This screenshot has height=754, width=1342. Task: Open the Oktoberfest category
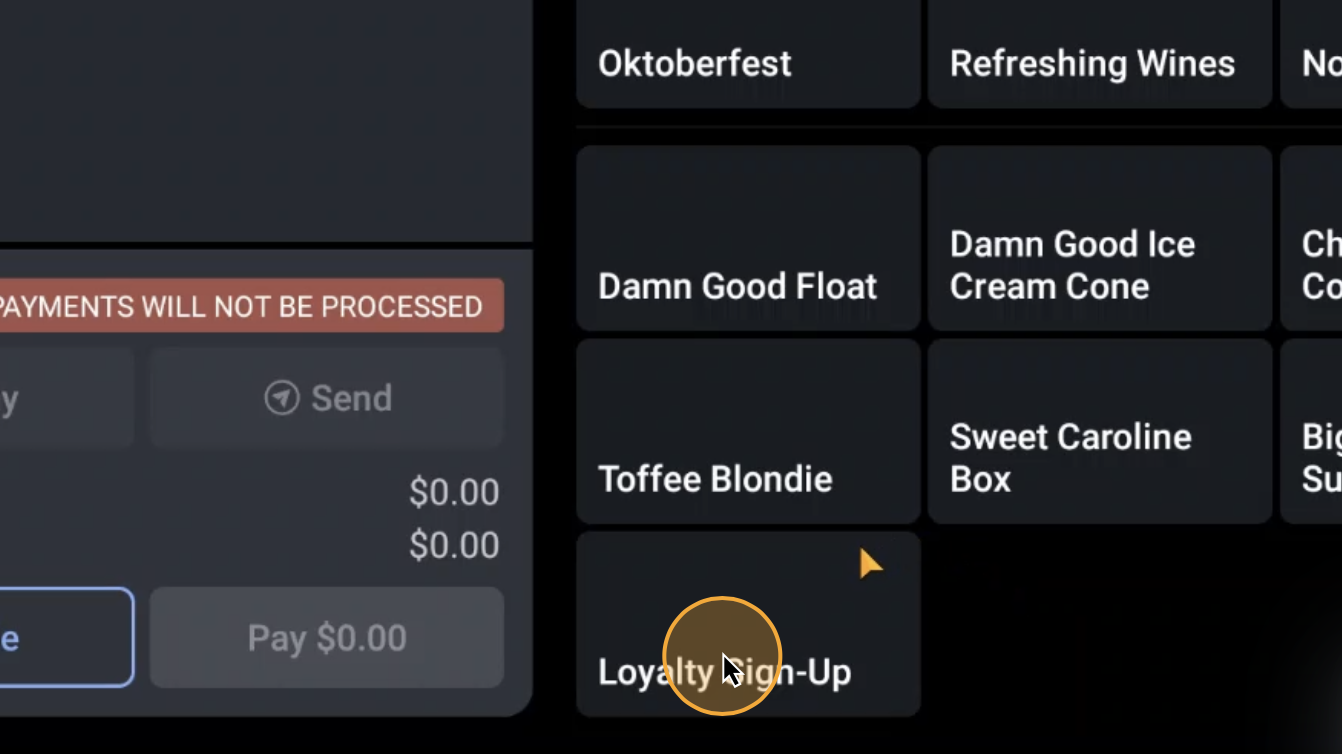click(747, 54)
